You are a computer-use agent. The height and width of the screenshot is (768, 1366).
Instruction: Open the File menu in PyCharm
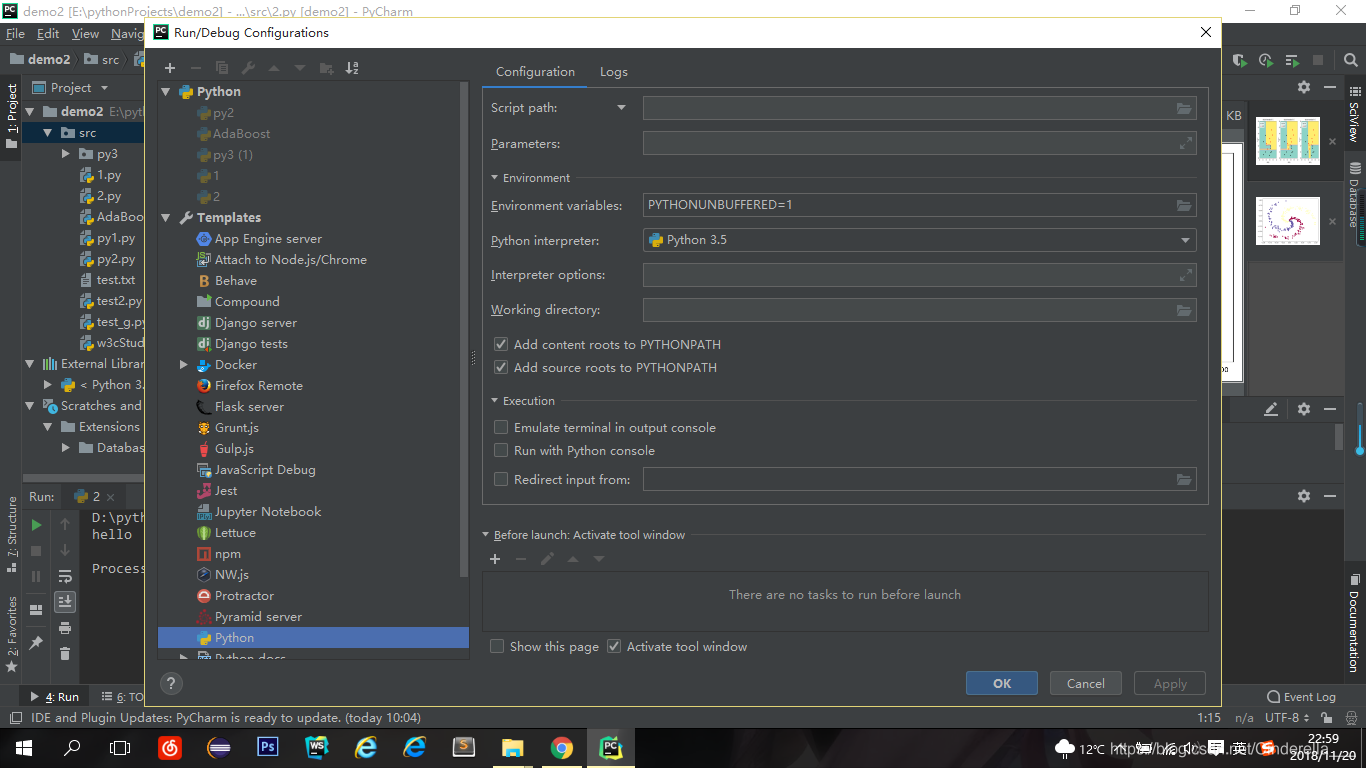15,34
